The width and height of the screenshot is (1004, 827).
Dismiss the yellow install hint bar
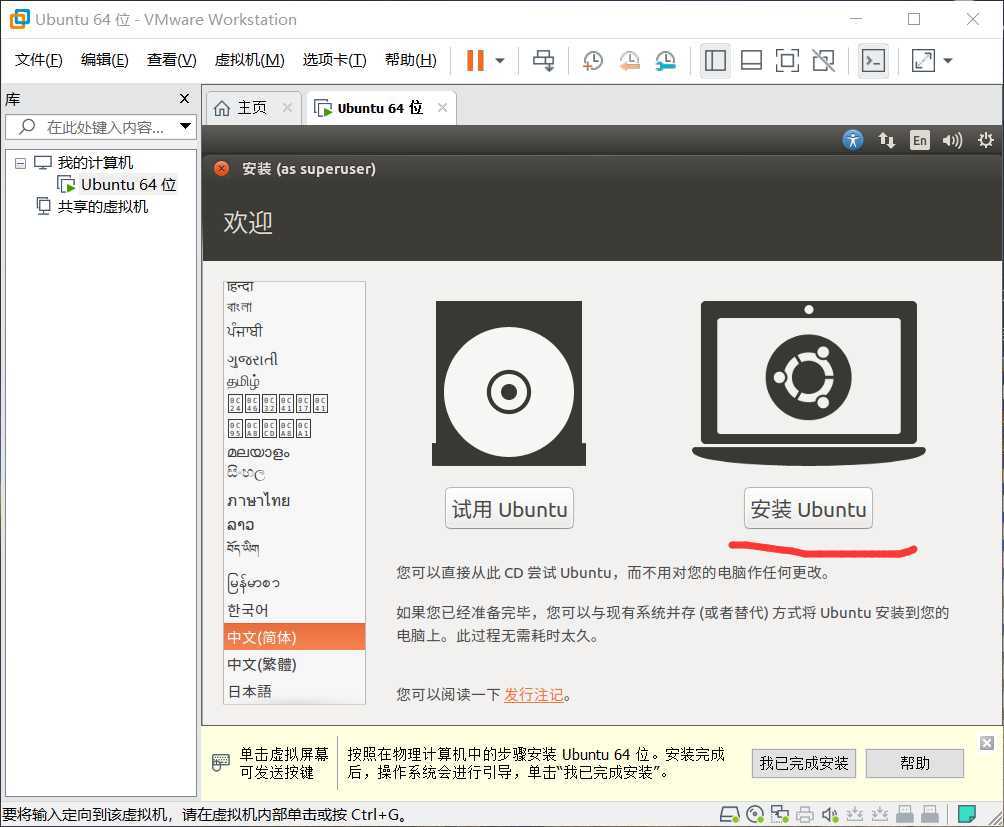pyautogui.click(x=987, y=743)
